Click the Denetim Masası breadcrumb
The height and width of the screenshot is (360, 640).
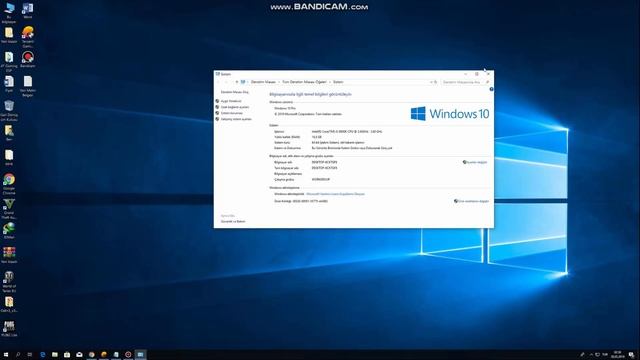pos(263,82)
